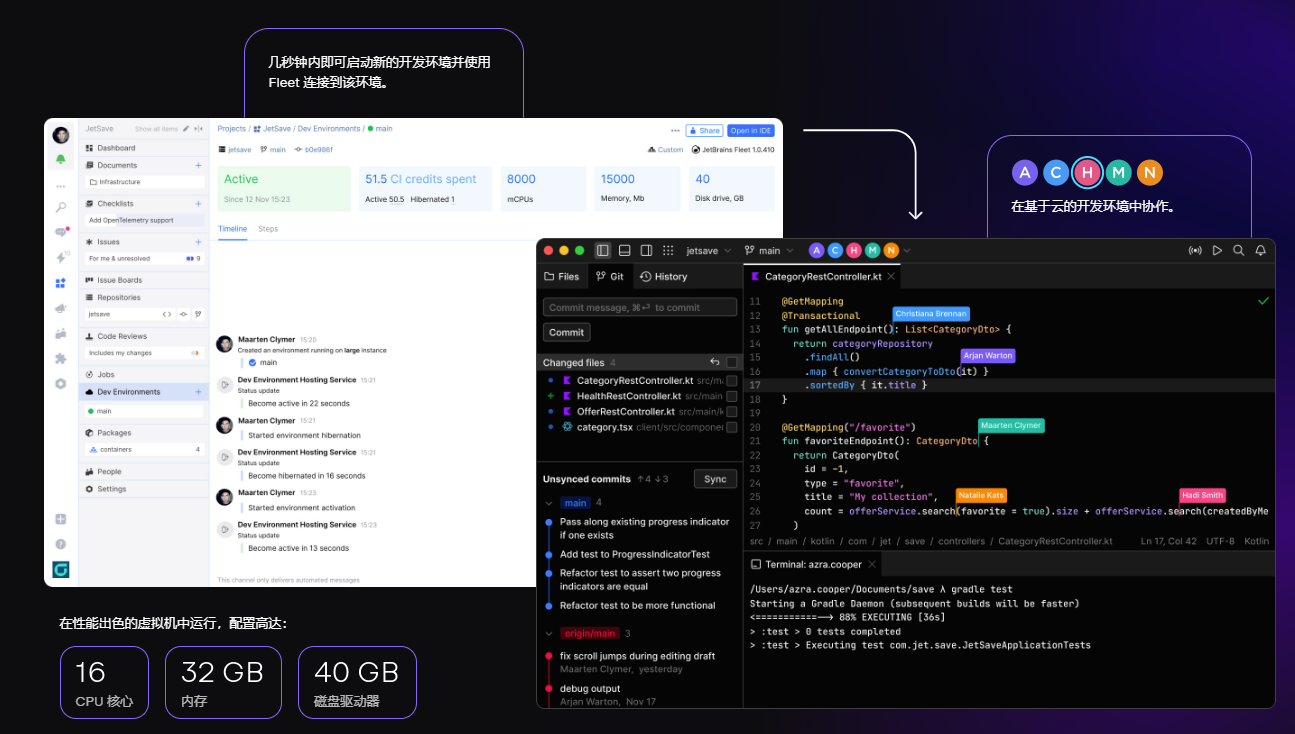
Task: Switch to the Files tab in Fleet
Action: [561, 276]
